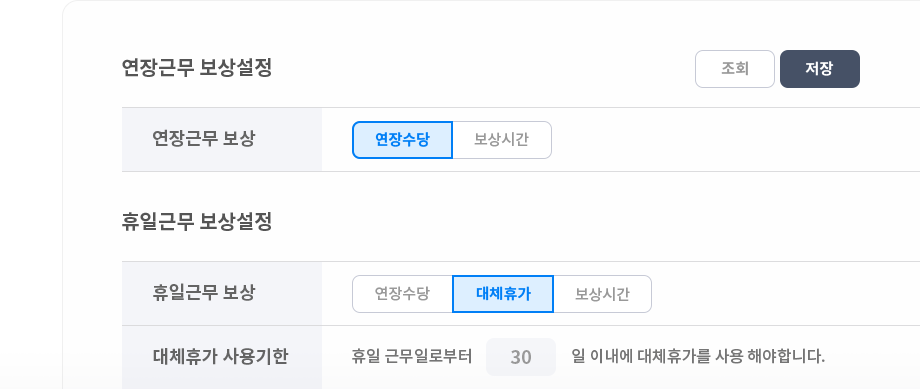Select 보상시간 for 연장근무 보상
The width and height of the screenshot is (920, 389).
(x=502, y=140)
